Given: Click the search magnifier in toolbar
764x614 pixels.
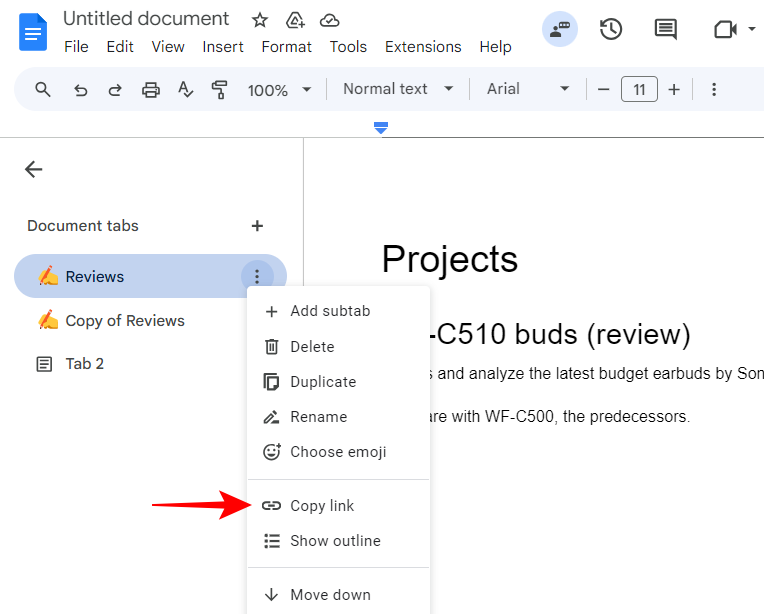Looking at the screenshot, I should (43, 90).
